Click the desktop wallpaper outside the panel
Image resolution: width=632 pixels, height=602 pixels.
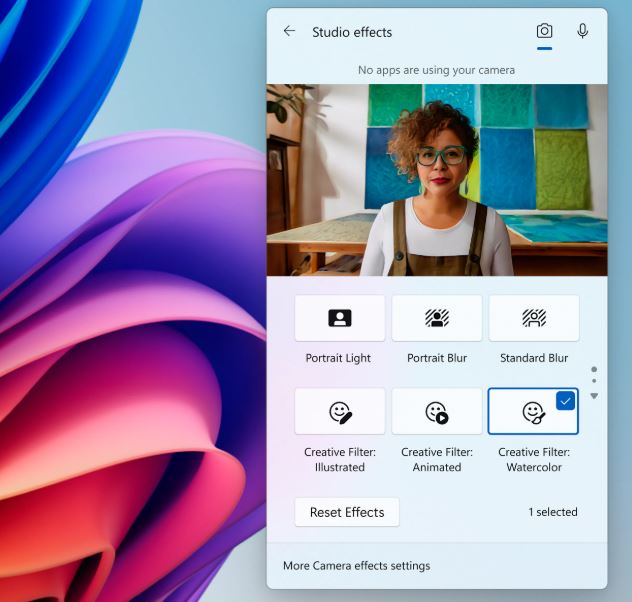[120, 300]
